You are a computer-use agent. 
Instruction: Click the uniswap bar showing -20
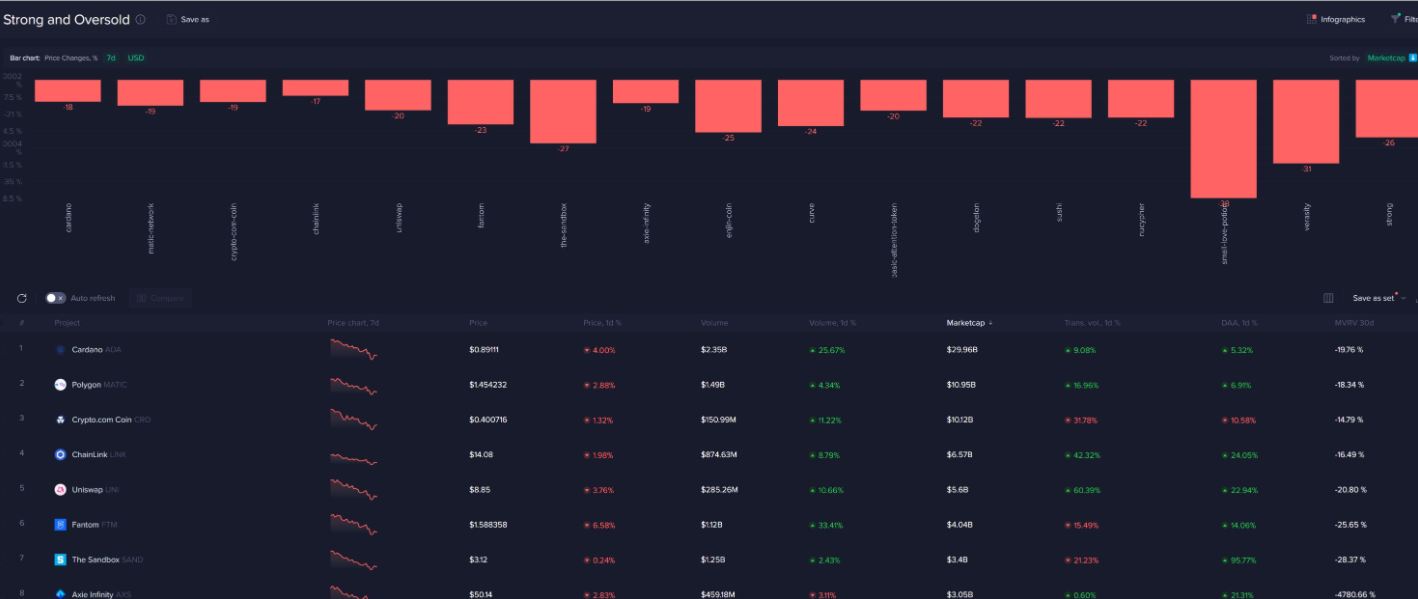(x=398, y=95)
